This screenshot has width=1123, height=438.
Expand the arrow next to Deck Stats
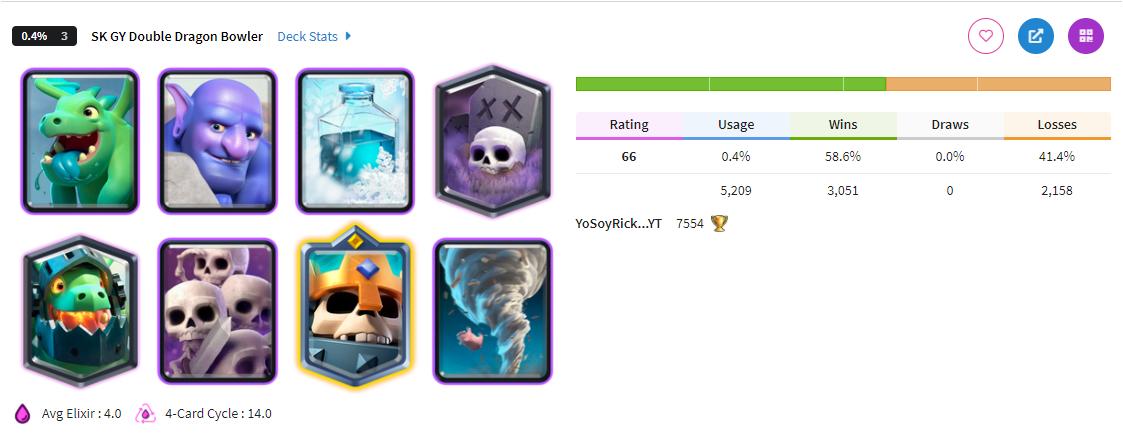[348, 36]
